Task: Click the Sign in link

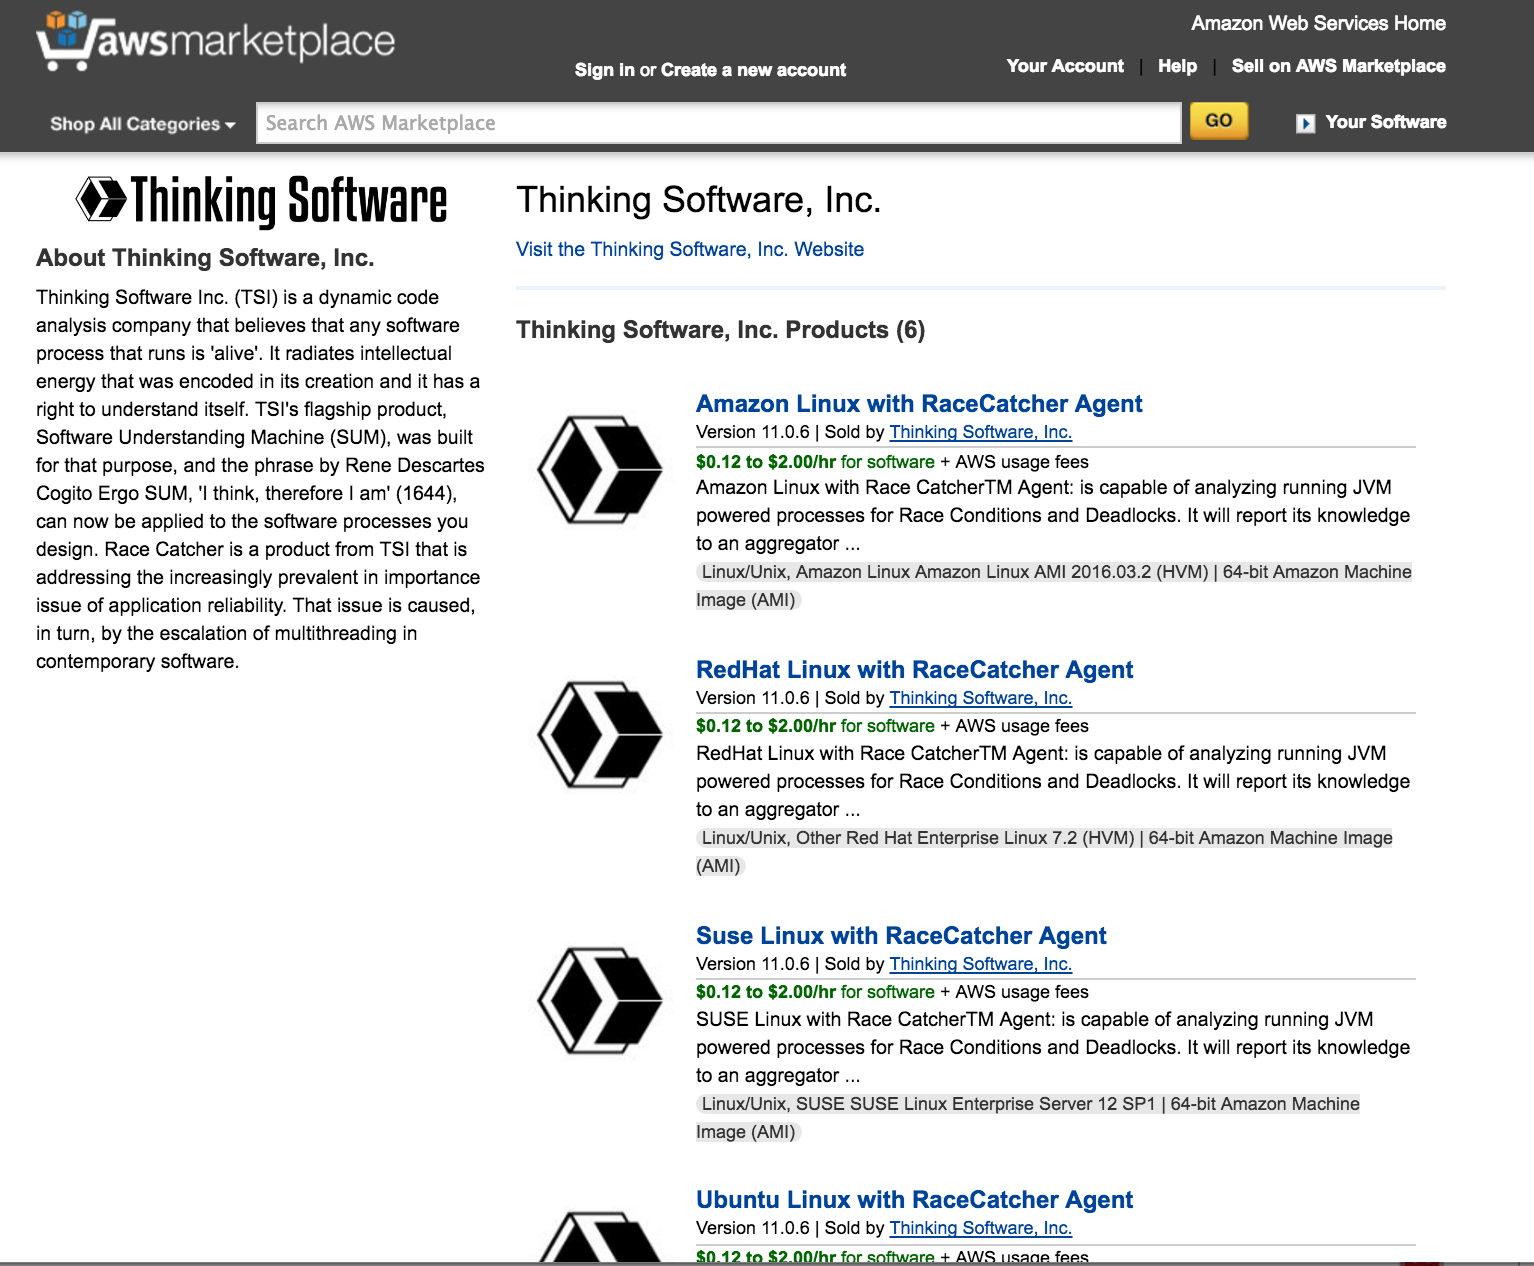Action: (604, 70)
